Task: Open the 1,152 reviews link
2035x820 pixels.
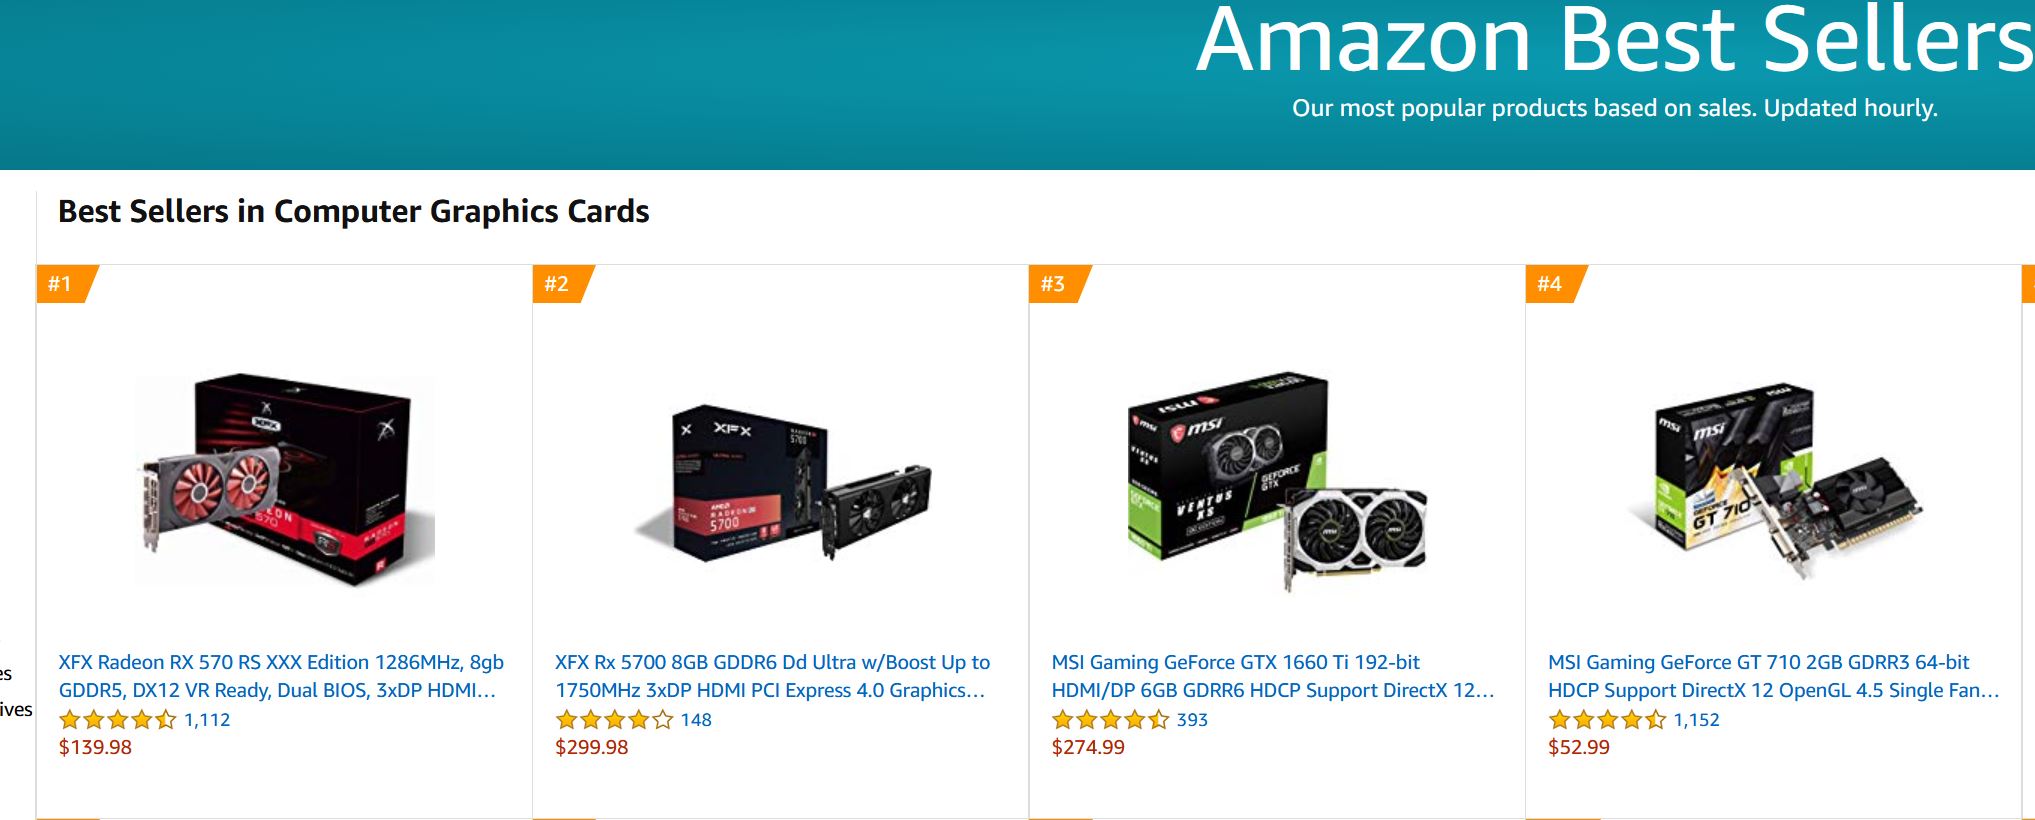Action: coord(1696,720)
